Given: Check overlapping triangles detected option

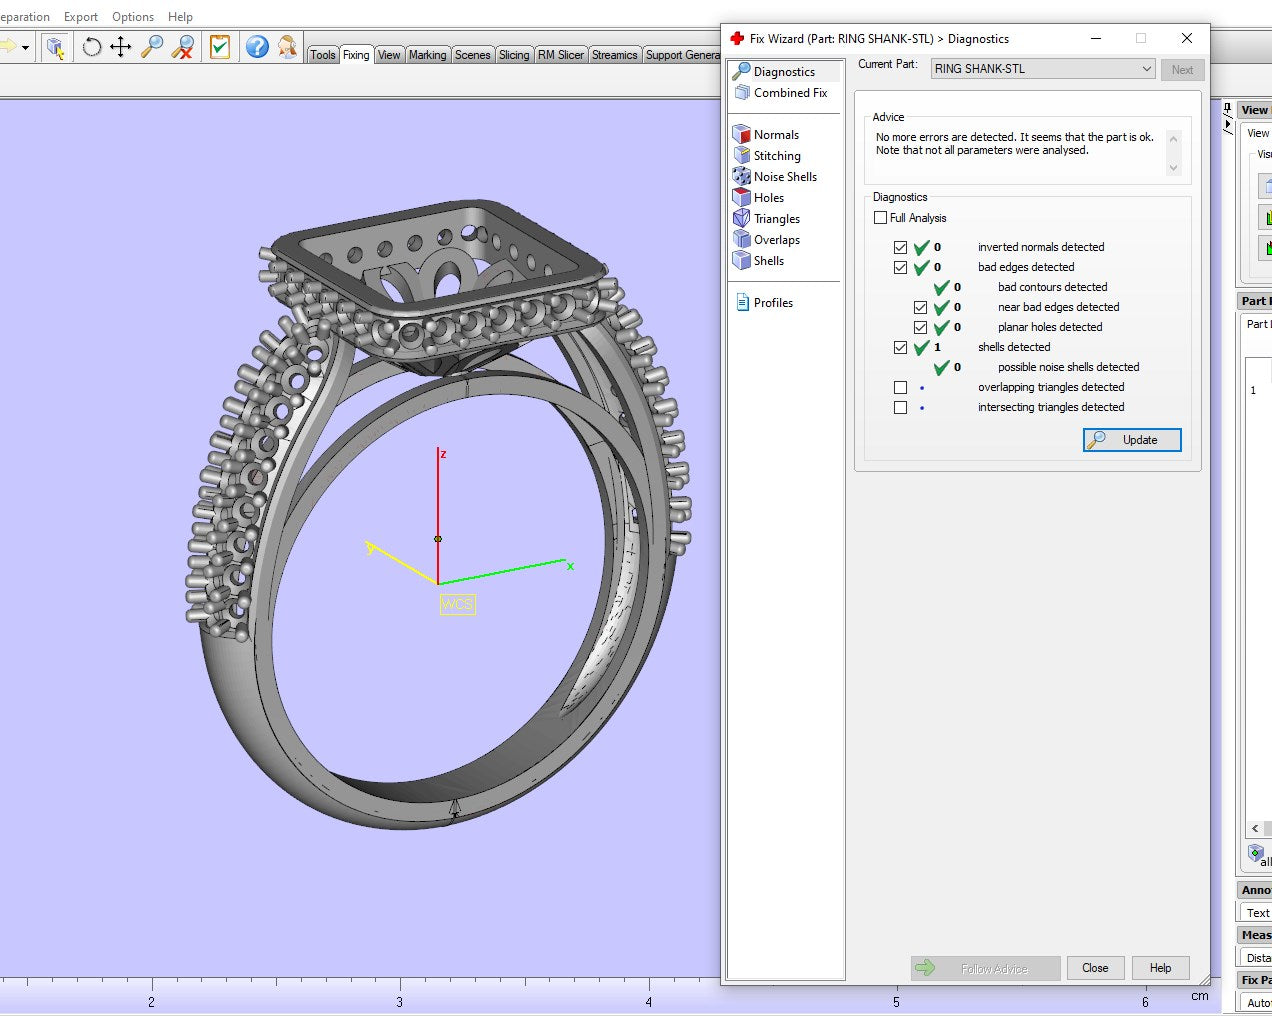Looking at the screenshot, I should pyautogui.click(x=901, y=388).
